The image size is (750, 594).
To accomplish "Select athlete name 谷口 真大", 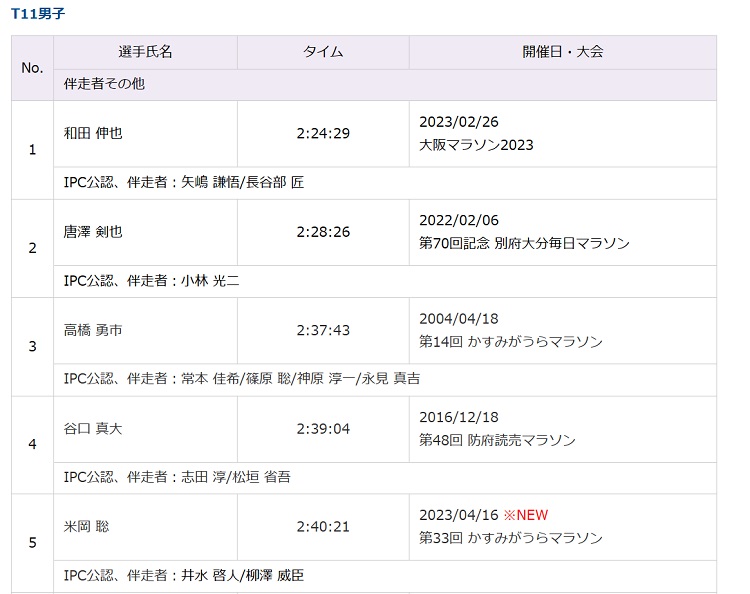I will (x=93, y=428).
